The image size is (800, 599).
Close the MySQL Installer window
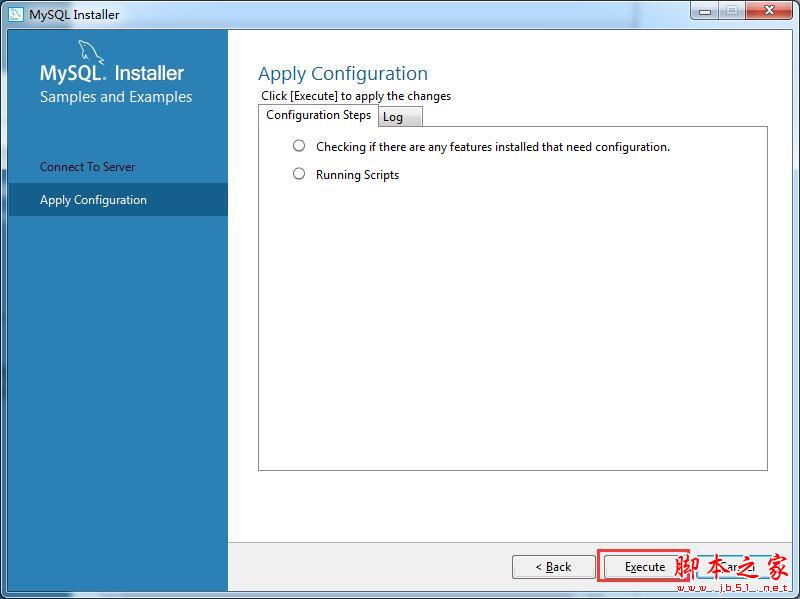pos(769,11)
